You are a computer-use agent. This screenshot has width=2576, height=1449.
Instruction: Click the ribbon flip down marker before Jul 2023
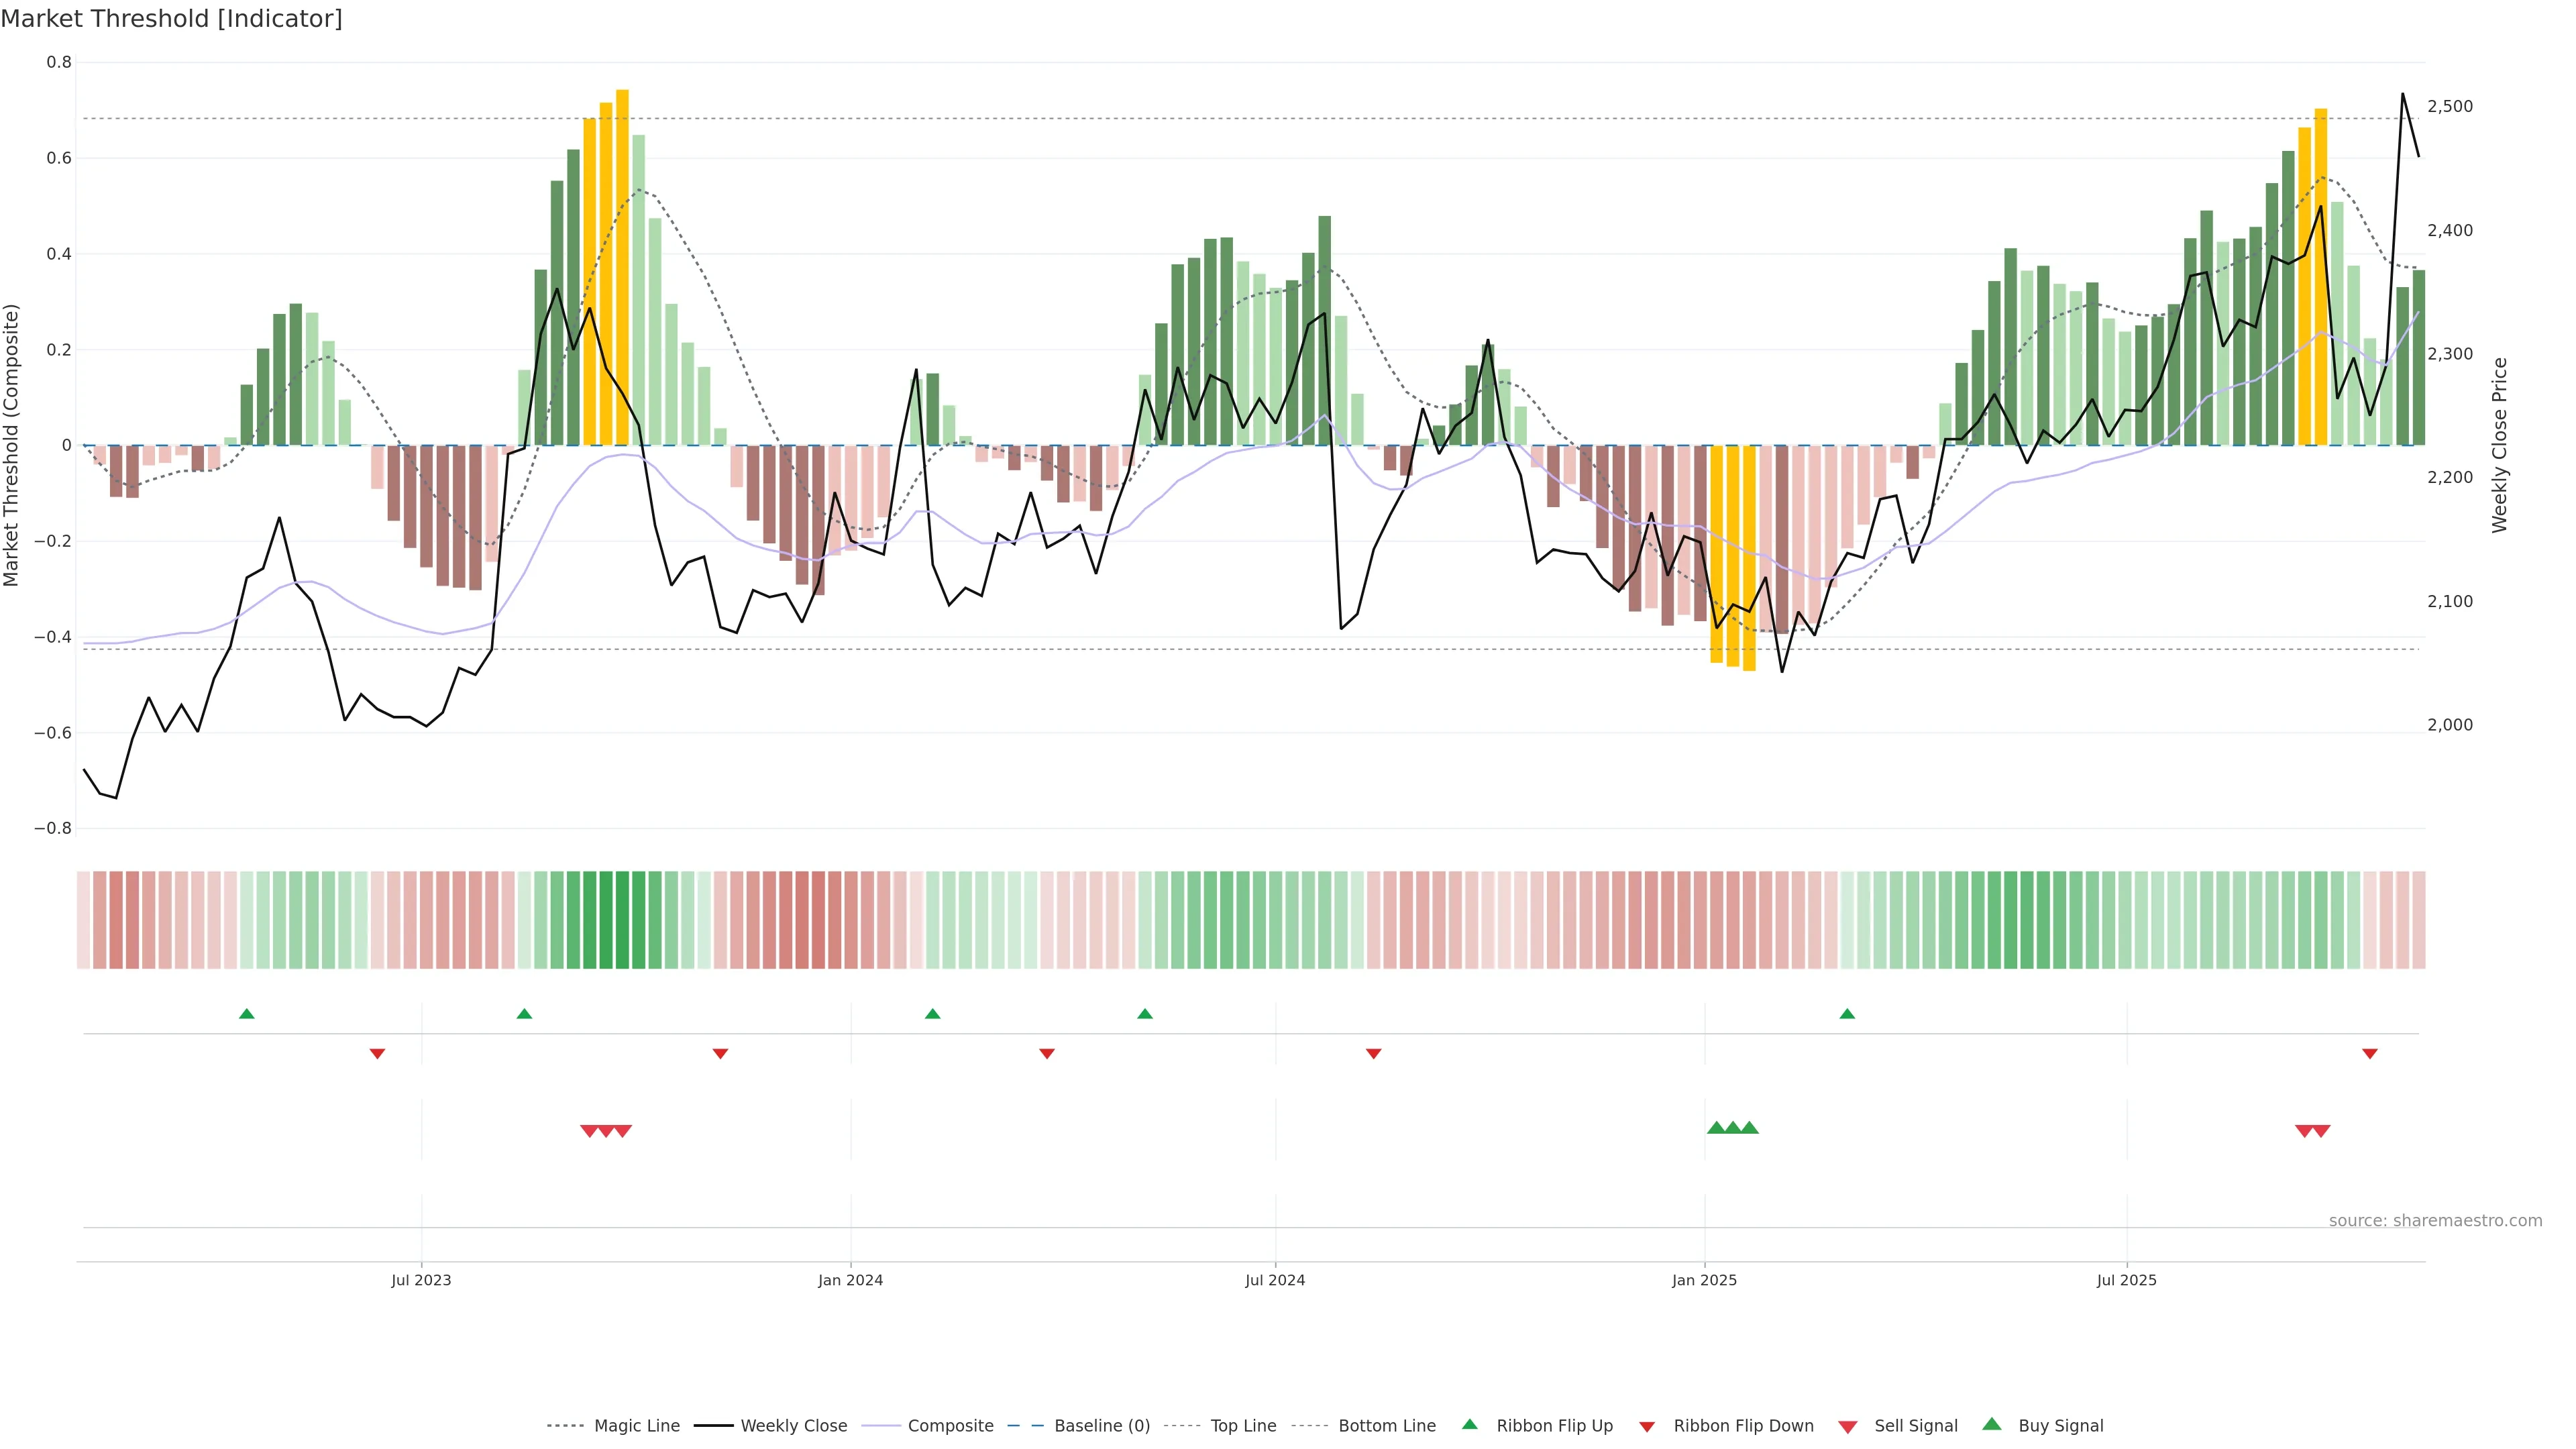click(377, 1053)
